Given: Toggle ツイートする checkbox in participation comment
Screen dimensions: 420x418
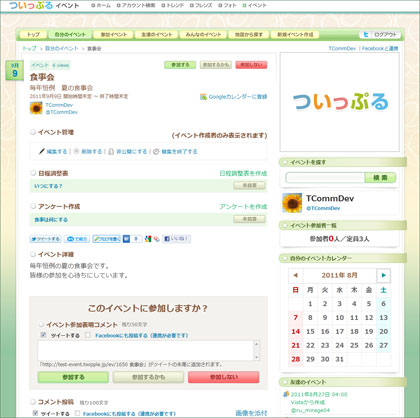Looking at the screenshot, I should point(43,335).
